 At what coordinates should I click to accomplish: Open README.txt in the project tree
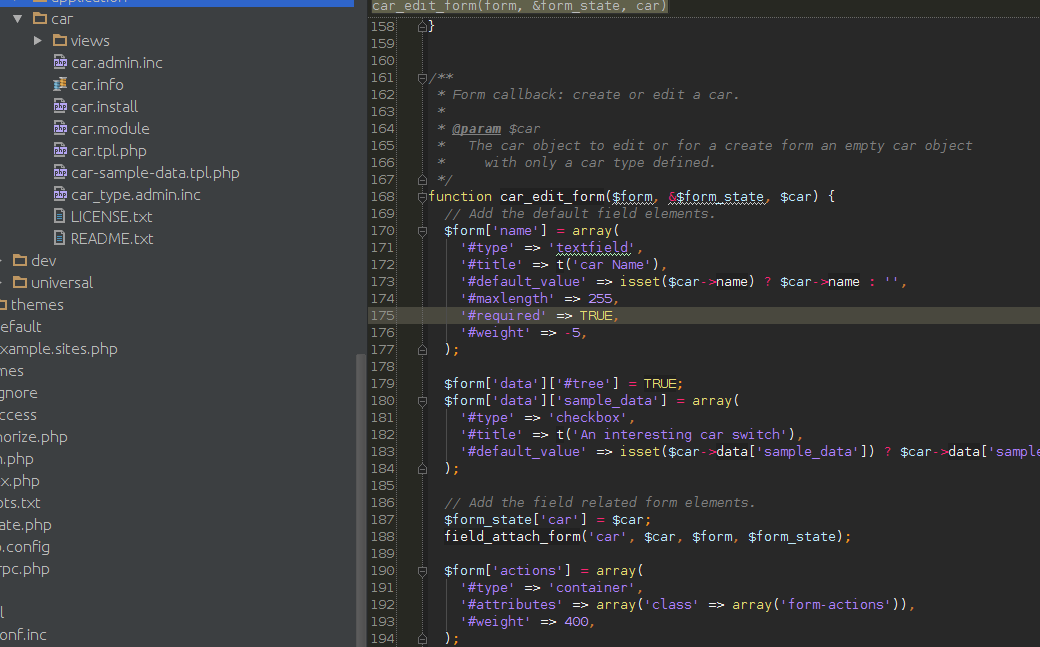pos(111,238)
